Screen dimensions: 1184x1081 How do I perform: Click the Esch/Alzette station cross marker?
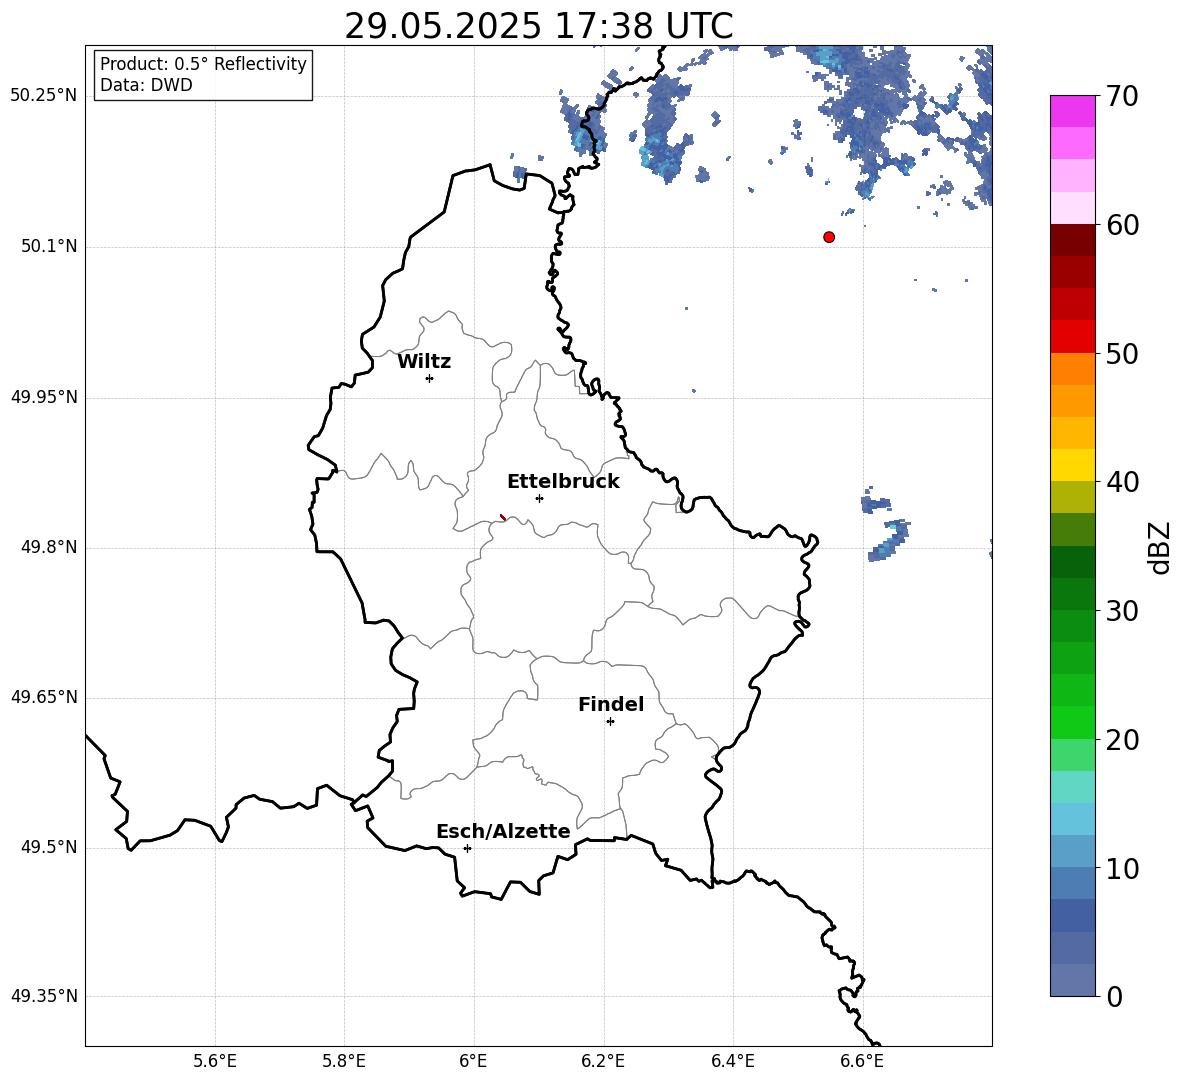467,848
